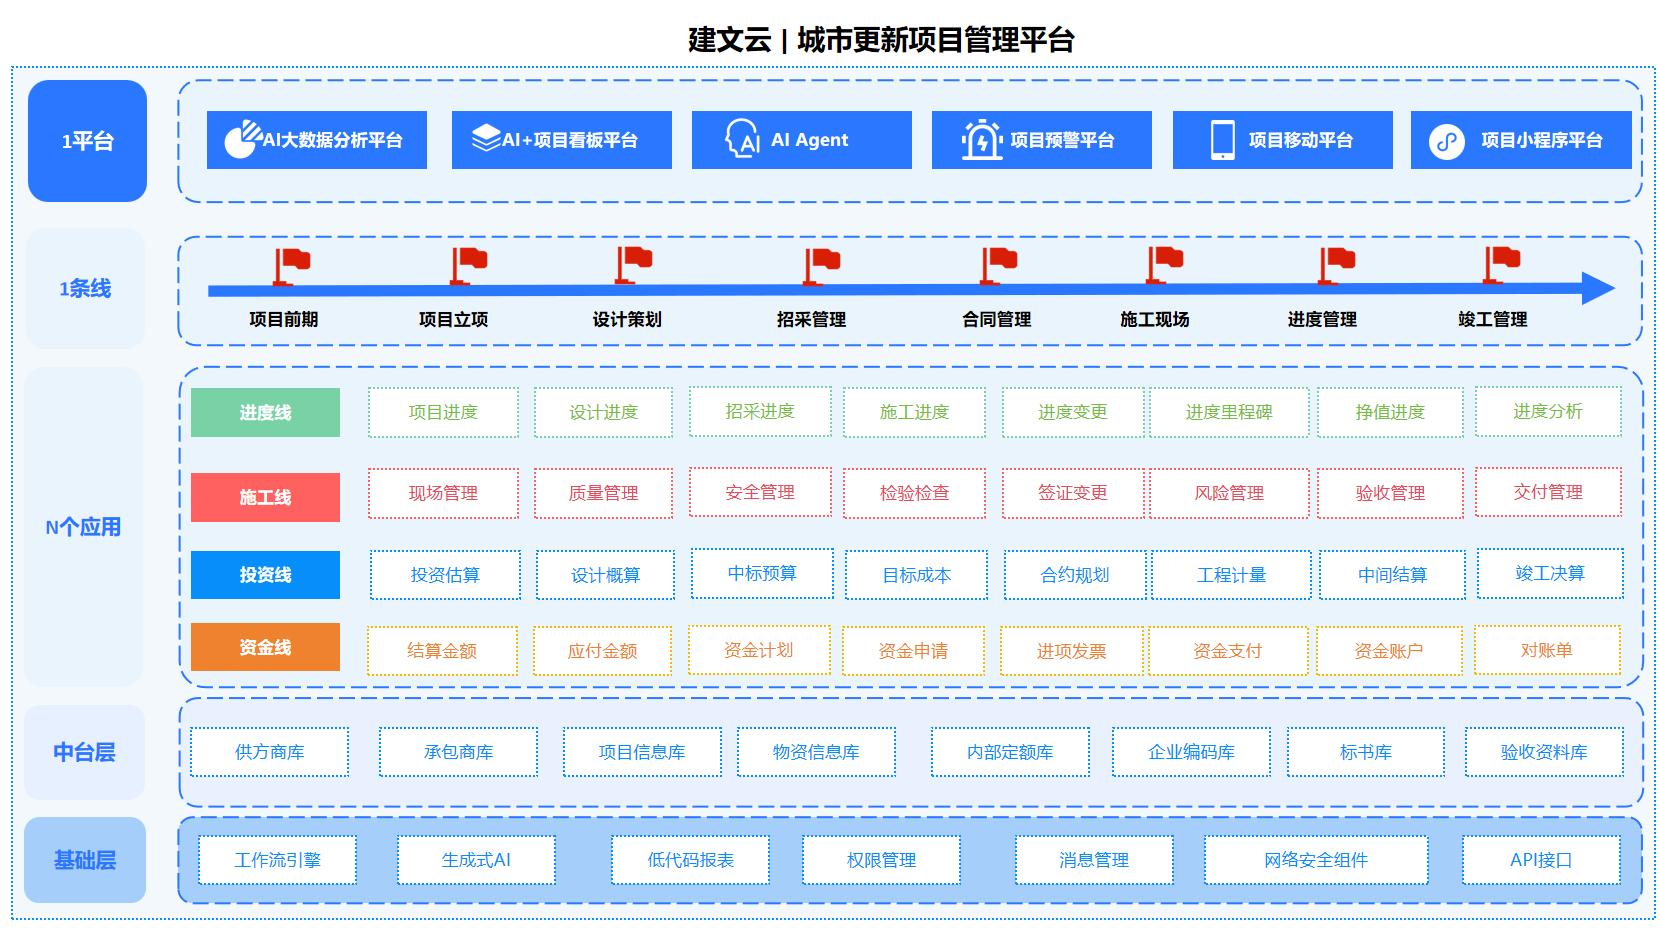
Task: Select the 供方商库 box
Action: point(270,752)
